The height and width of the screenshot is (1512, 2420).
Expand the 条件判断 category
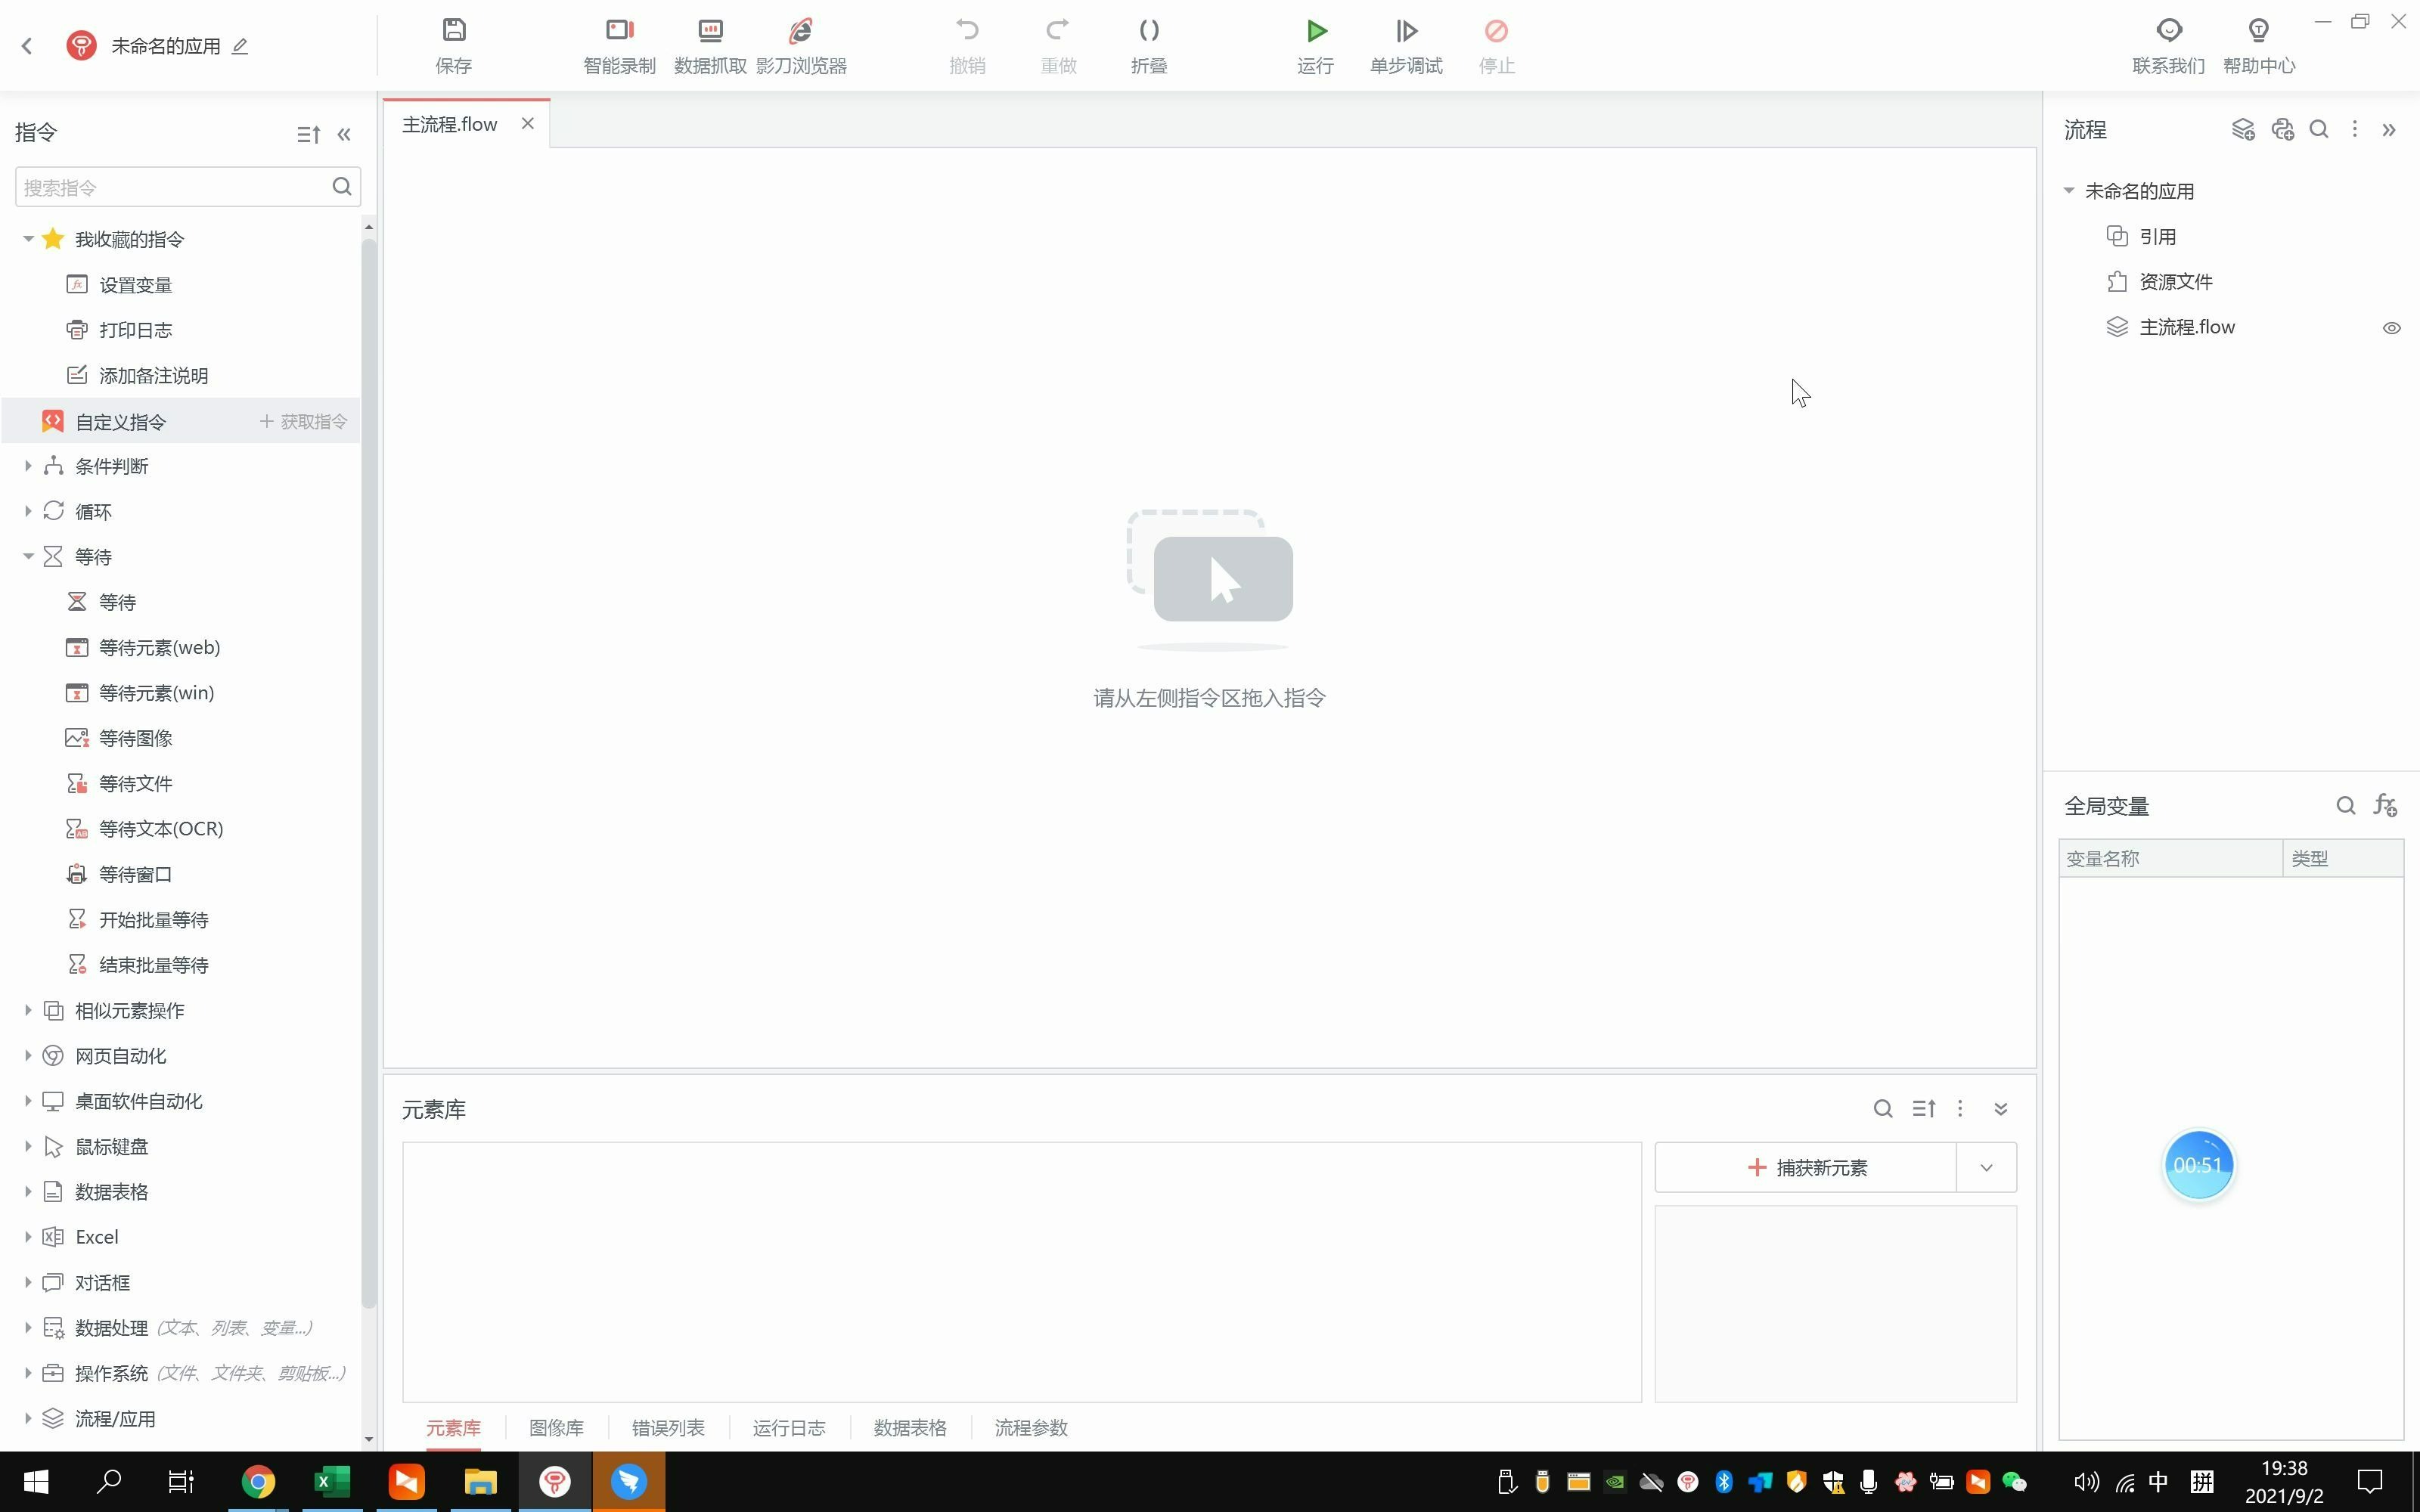[28, 466]
